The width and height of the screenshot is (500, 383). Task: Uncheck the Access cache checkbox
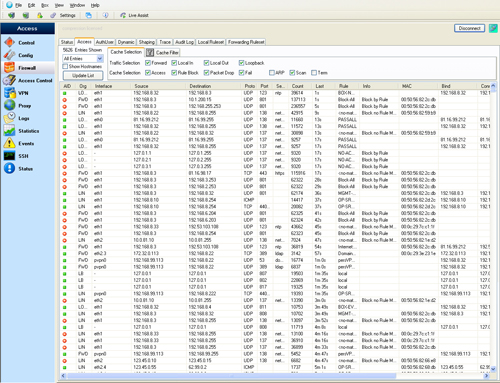148,73
